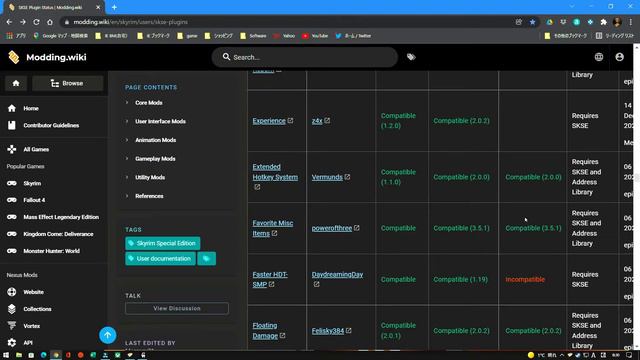The width and height of the screenshot is (640, 360).
Task: Click the browser forward arrow
Action: click(x=23, y=22)
